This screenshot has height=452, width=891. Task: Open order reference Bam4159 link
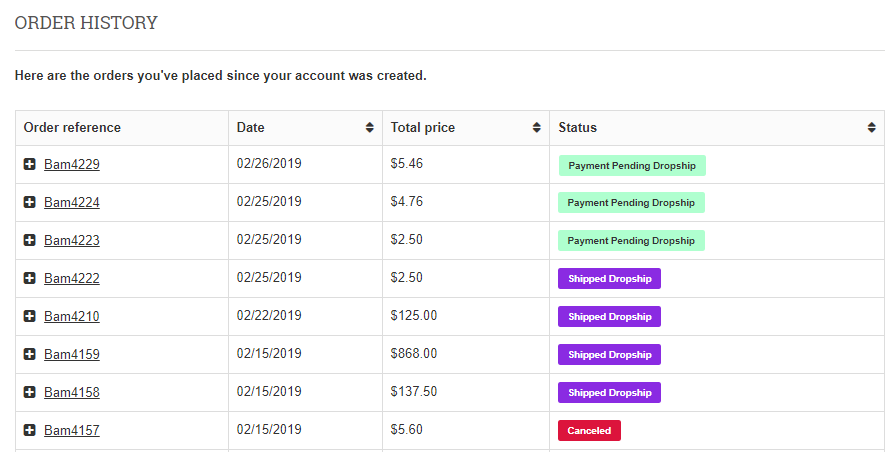pyautogui.click(x=72, y=354)
